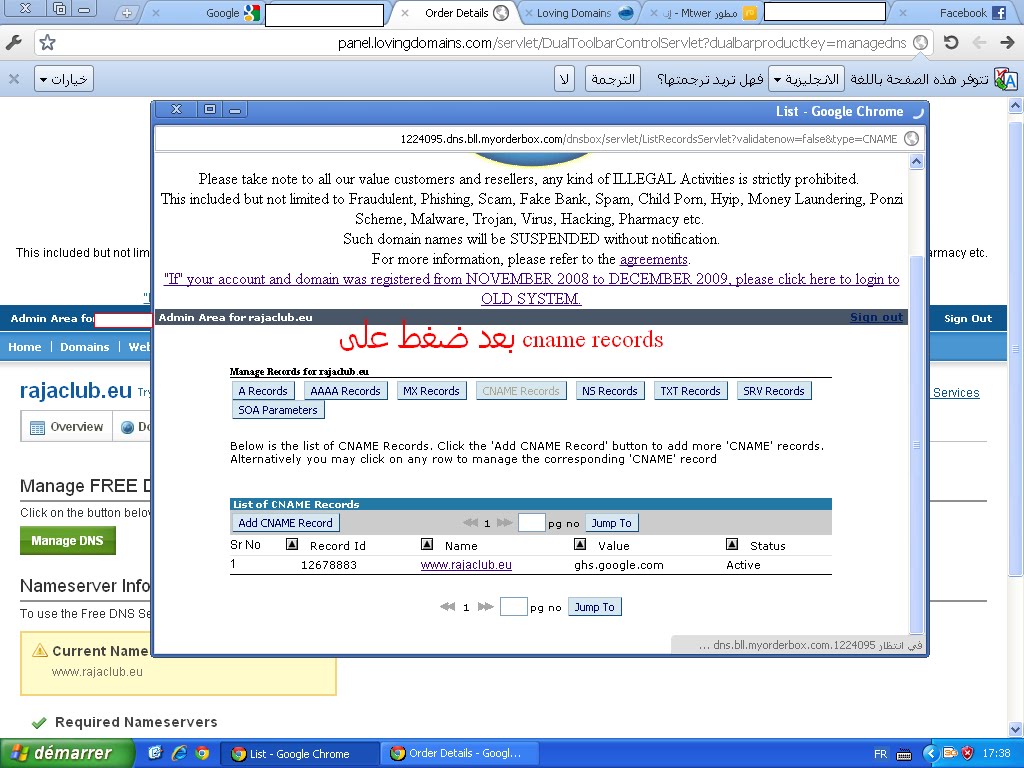Click the démarrer start button

point(67,753)
